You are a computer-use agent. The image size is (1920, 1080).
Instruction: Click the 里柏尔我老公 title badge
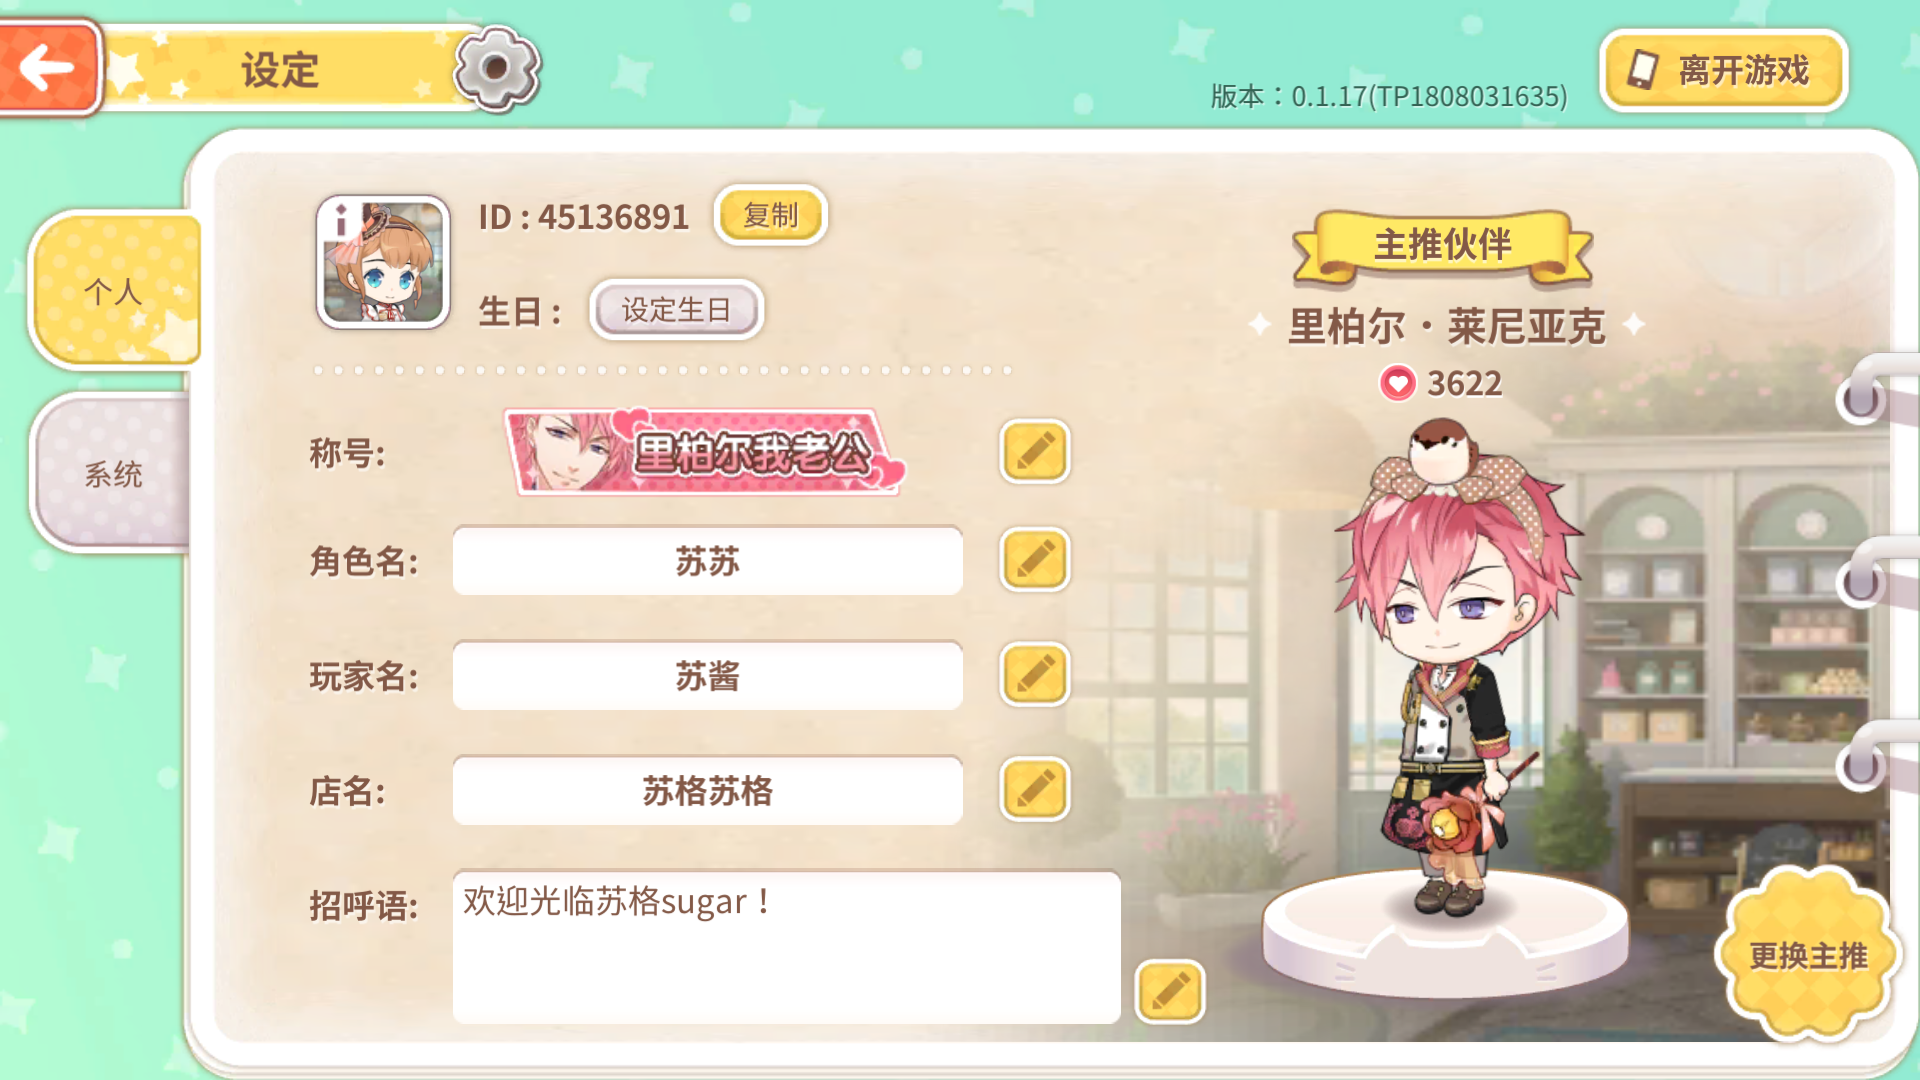tap(705, 452)
